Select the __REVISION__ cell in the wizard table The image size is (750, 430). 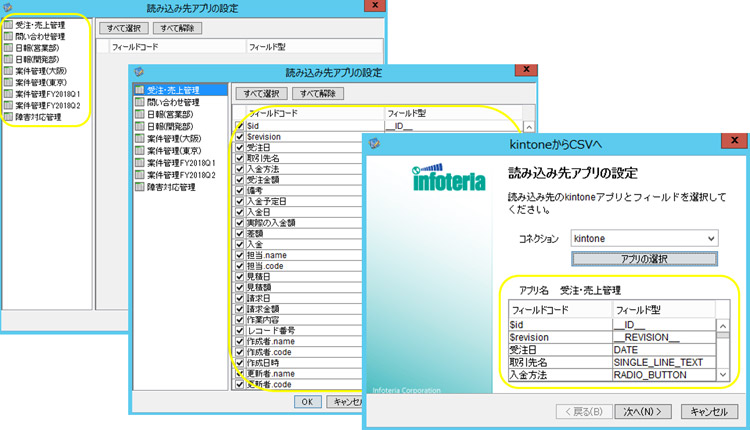[x=664, y=337]
